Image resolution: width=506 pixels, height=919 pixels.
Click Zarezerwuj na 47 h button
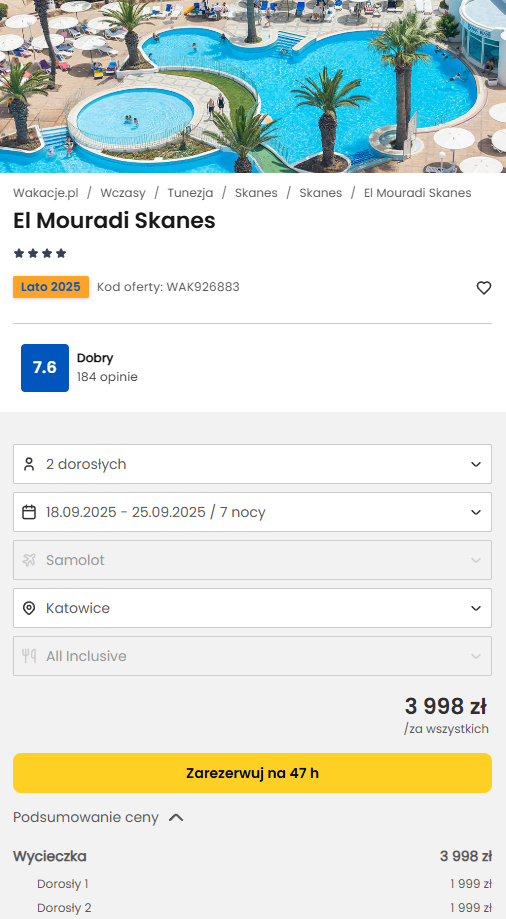[252, 773]
